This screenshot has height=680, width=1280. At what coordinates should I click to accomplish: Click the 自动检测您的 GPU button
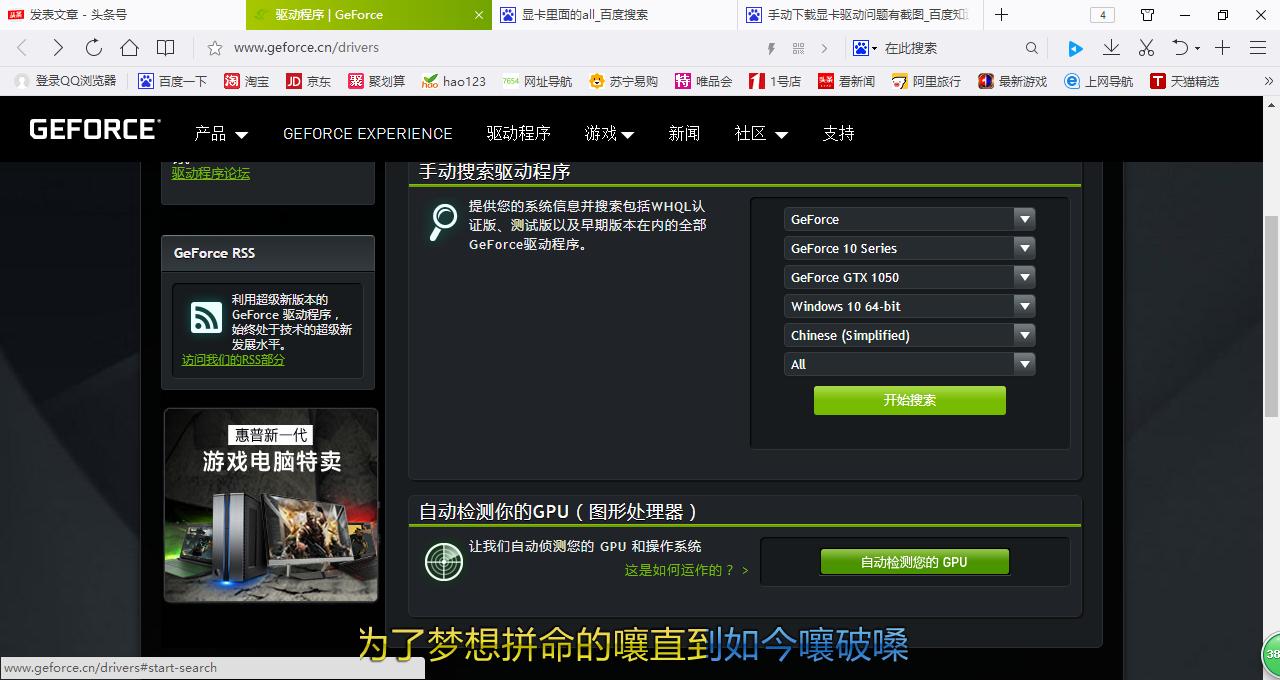(914, 562)
